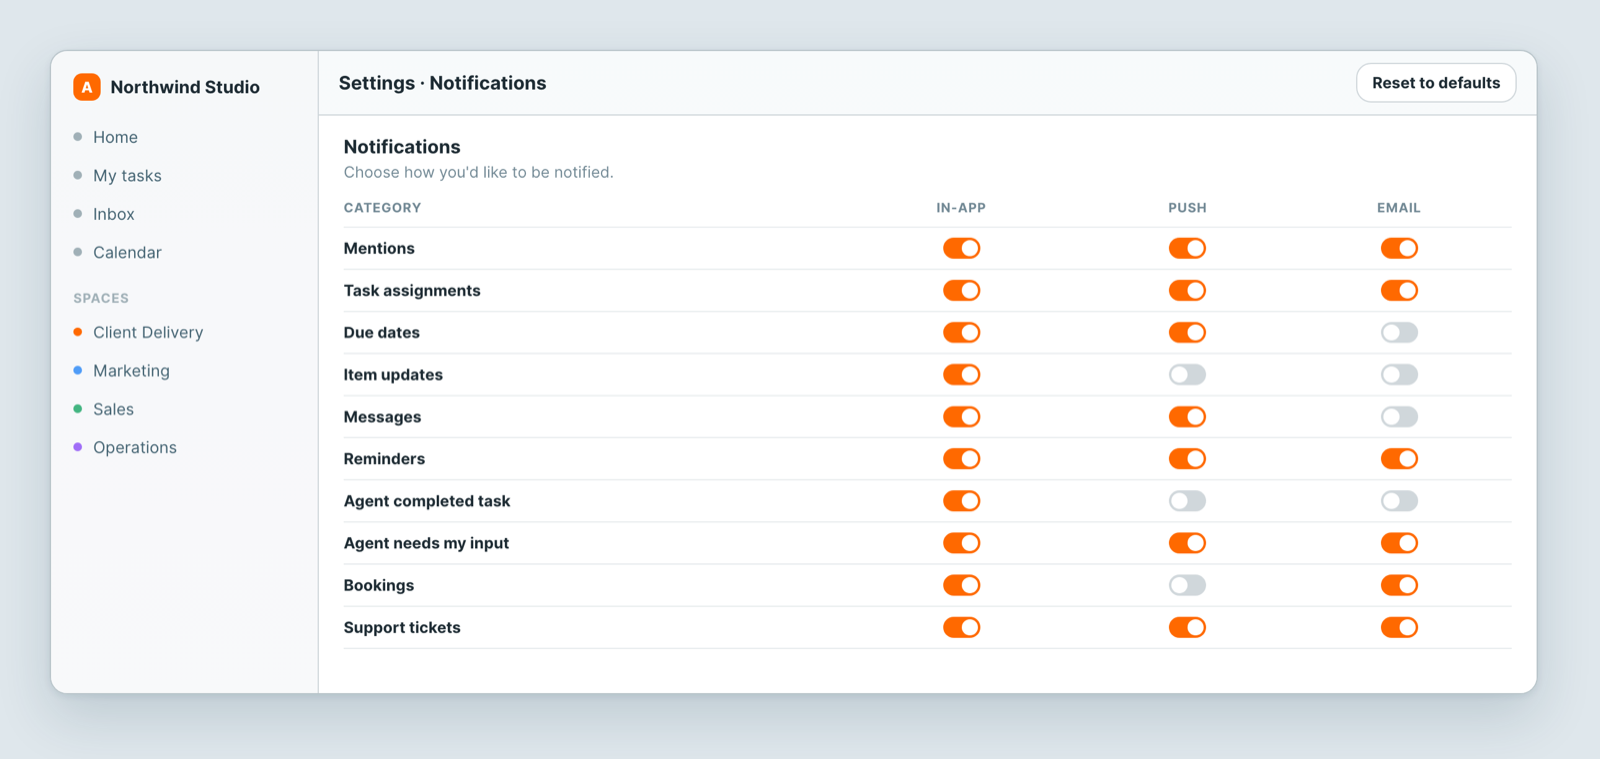Enable push for Agent completed task

(x=1188, y=501)
